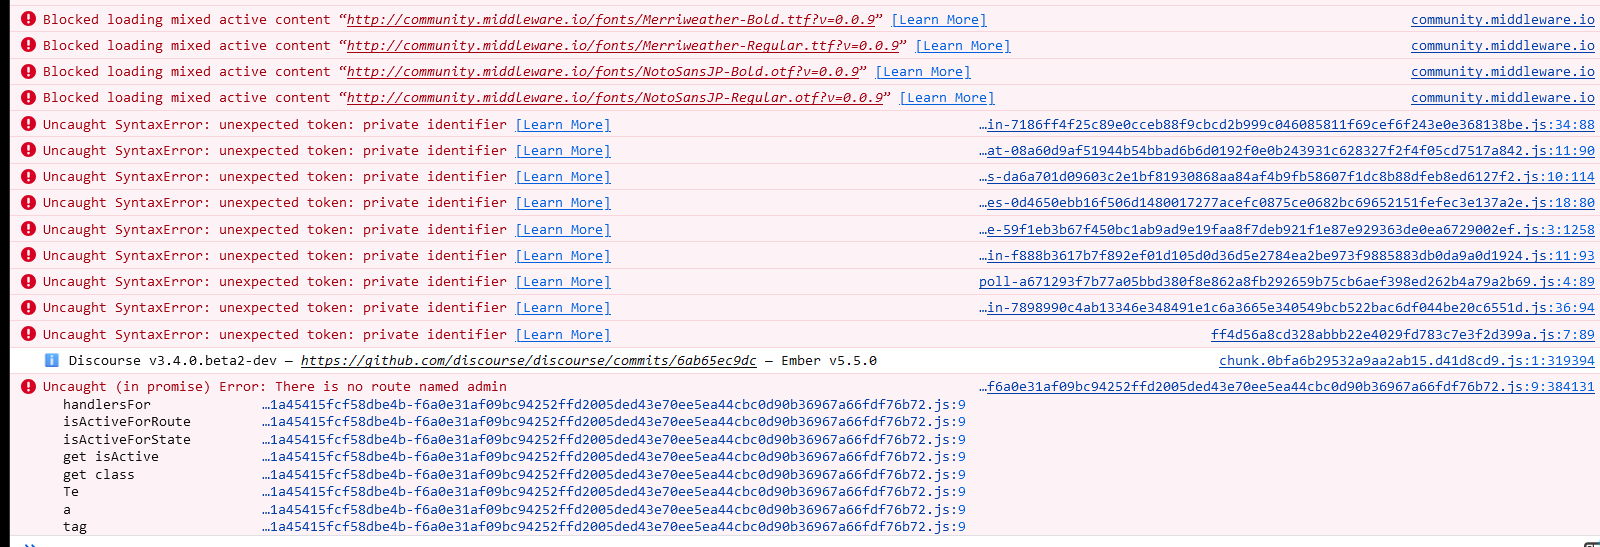Screen dimensions: 1600x547
Task: Select 'There is no route named admin' error text
Action: 391,386
